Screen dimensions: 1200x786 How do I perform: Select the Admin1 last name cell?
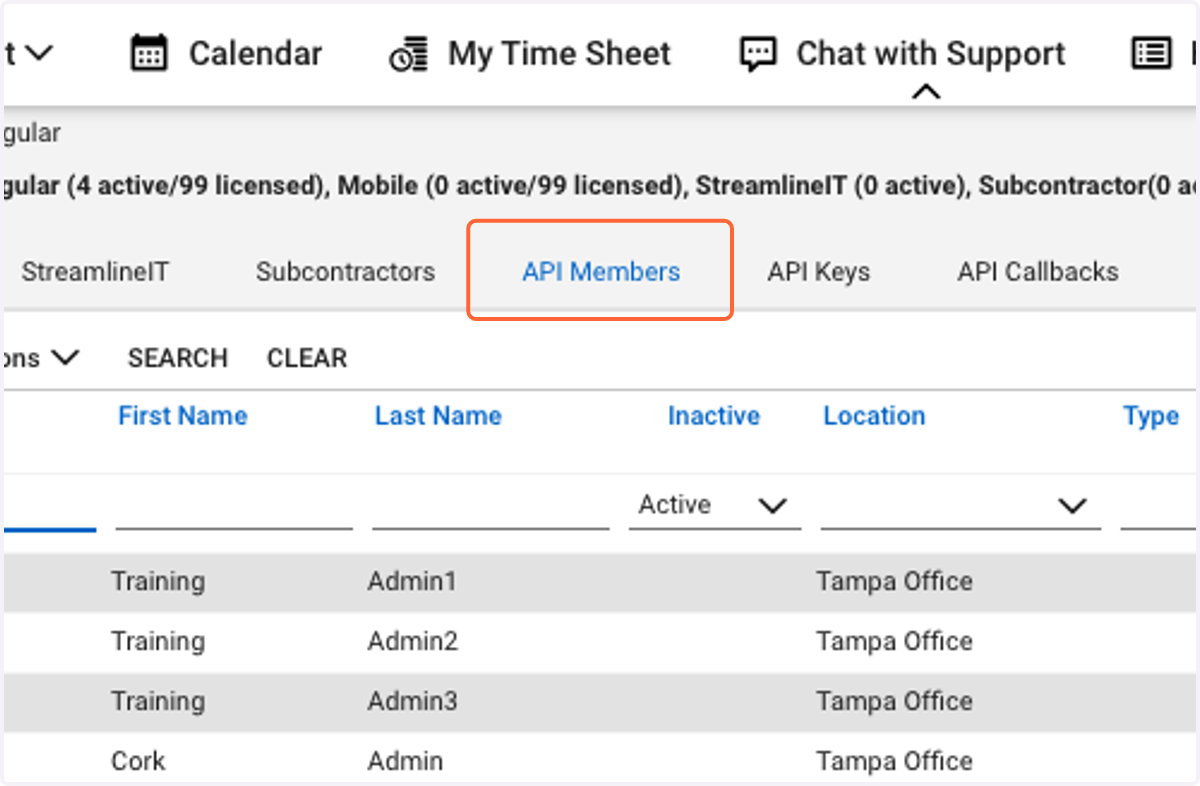point(412,581)
